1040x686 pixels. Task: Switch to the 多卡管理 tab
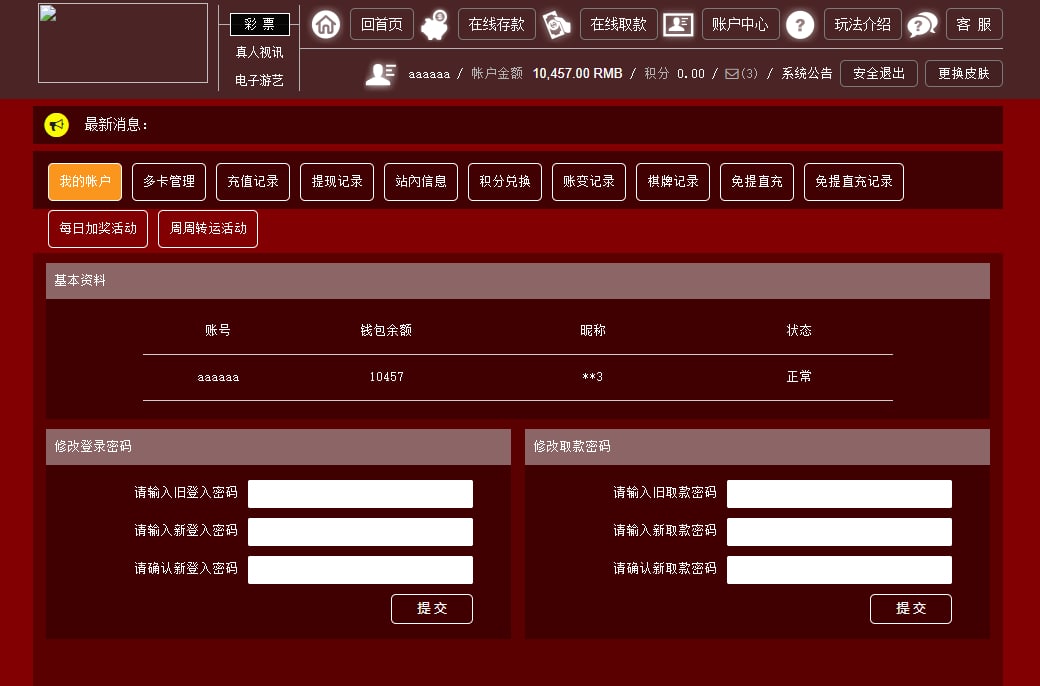point(169,182)
